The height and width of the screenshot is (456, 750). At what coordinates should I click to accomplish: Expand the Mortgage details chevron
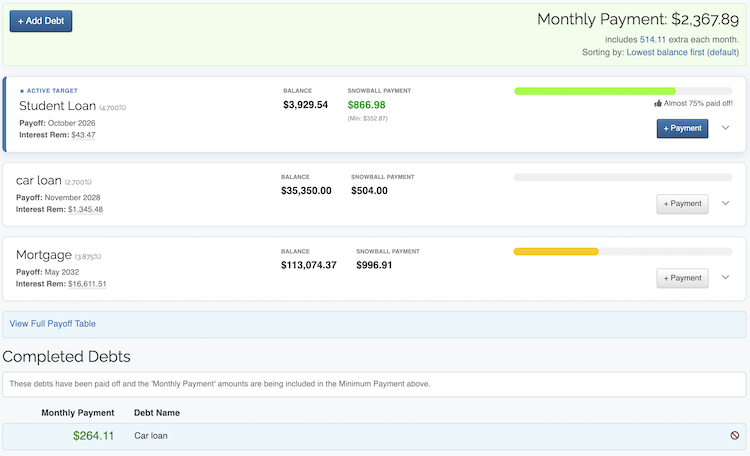click(x=725, y=278)
